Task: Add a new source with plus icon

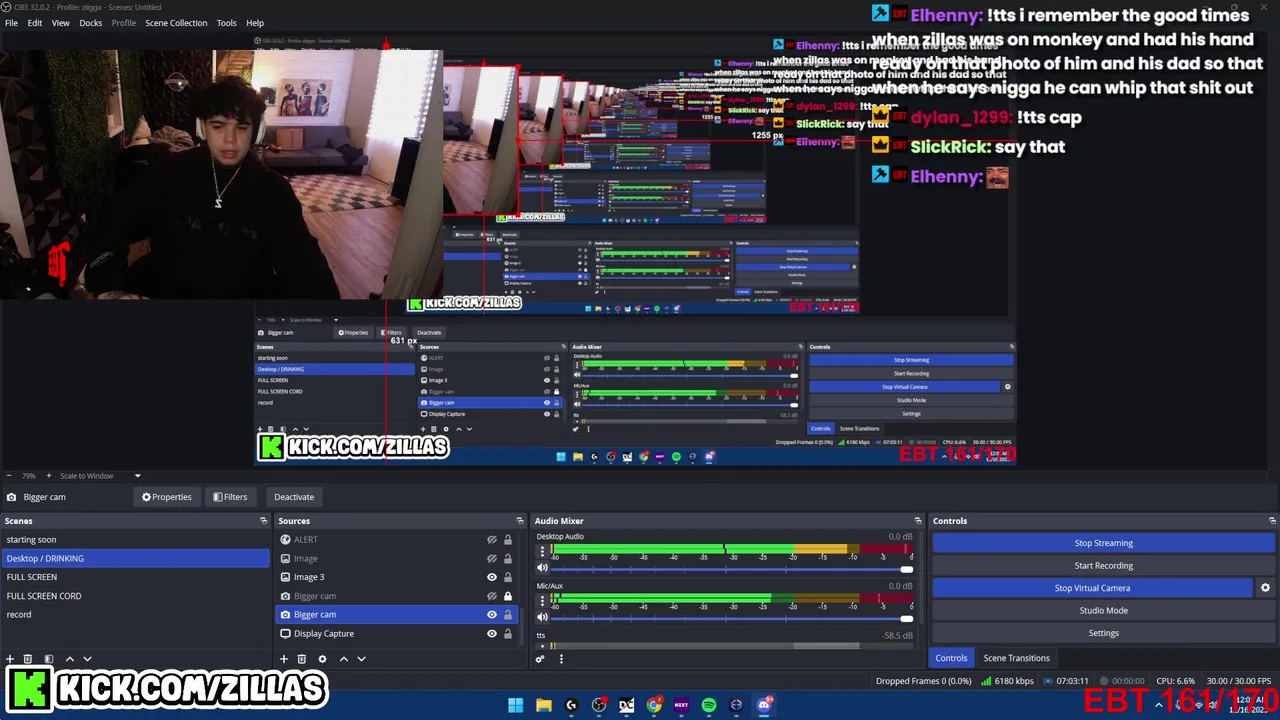Action: [283, 659]
